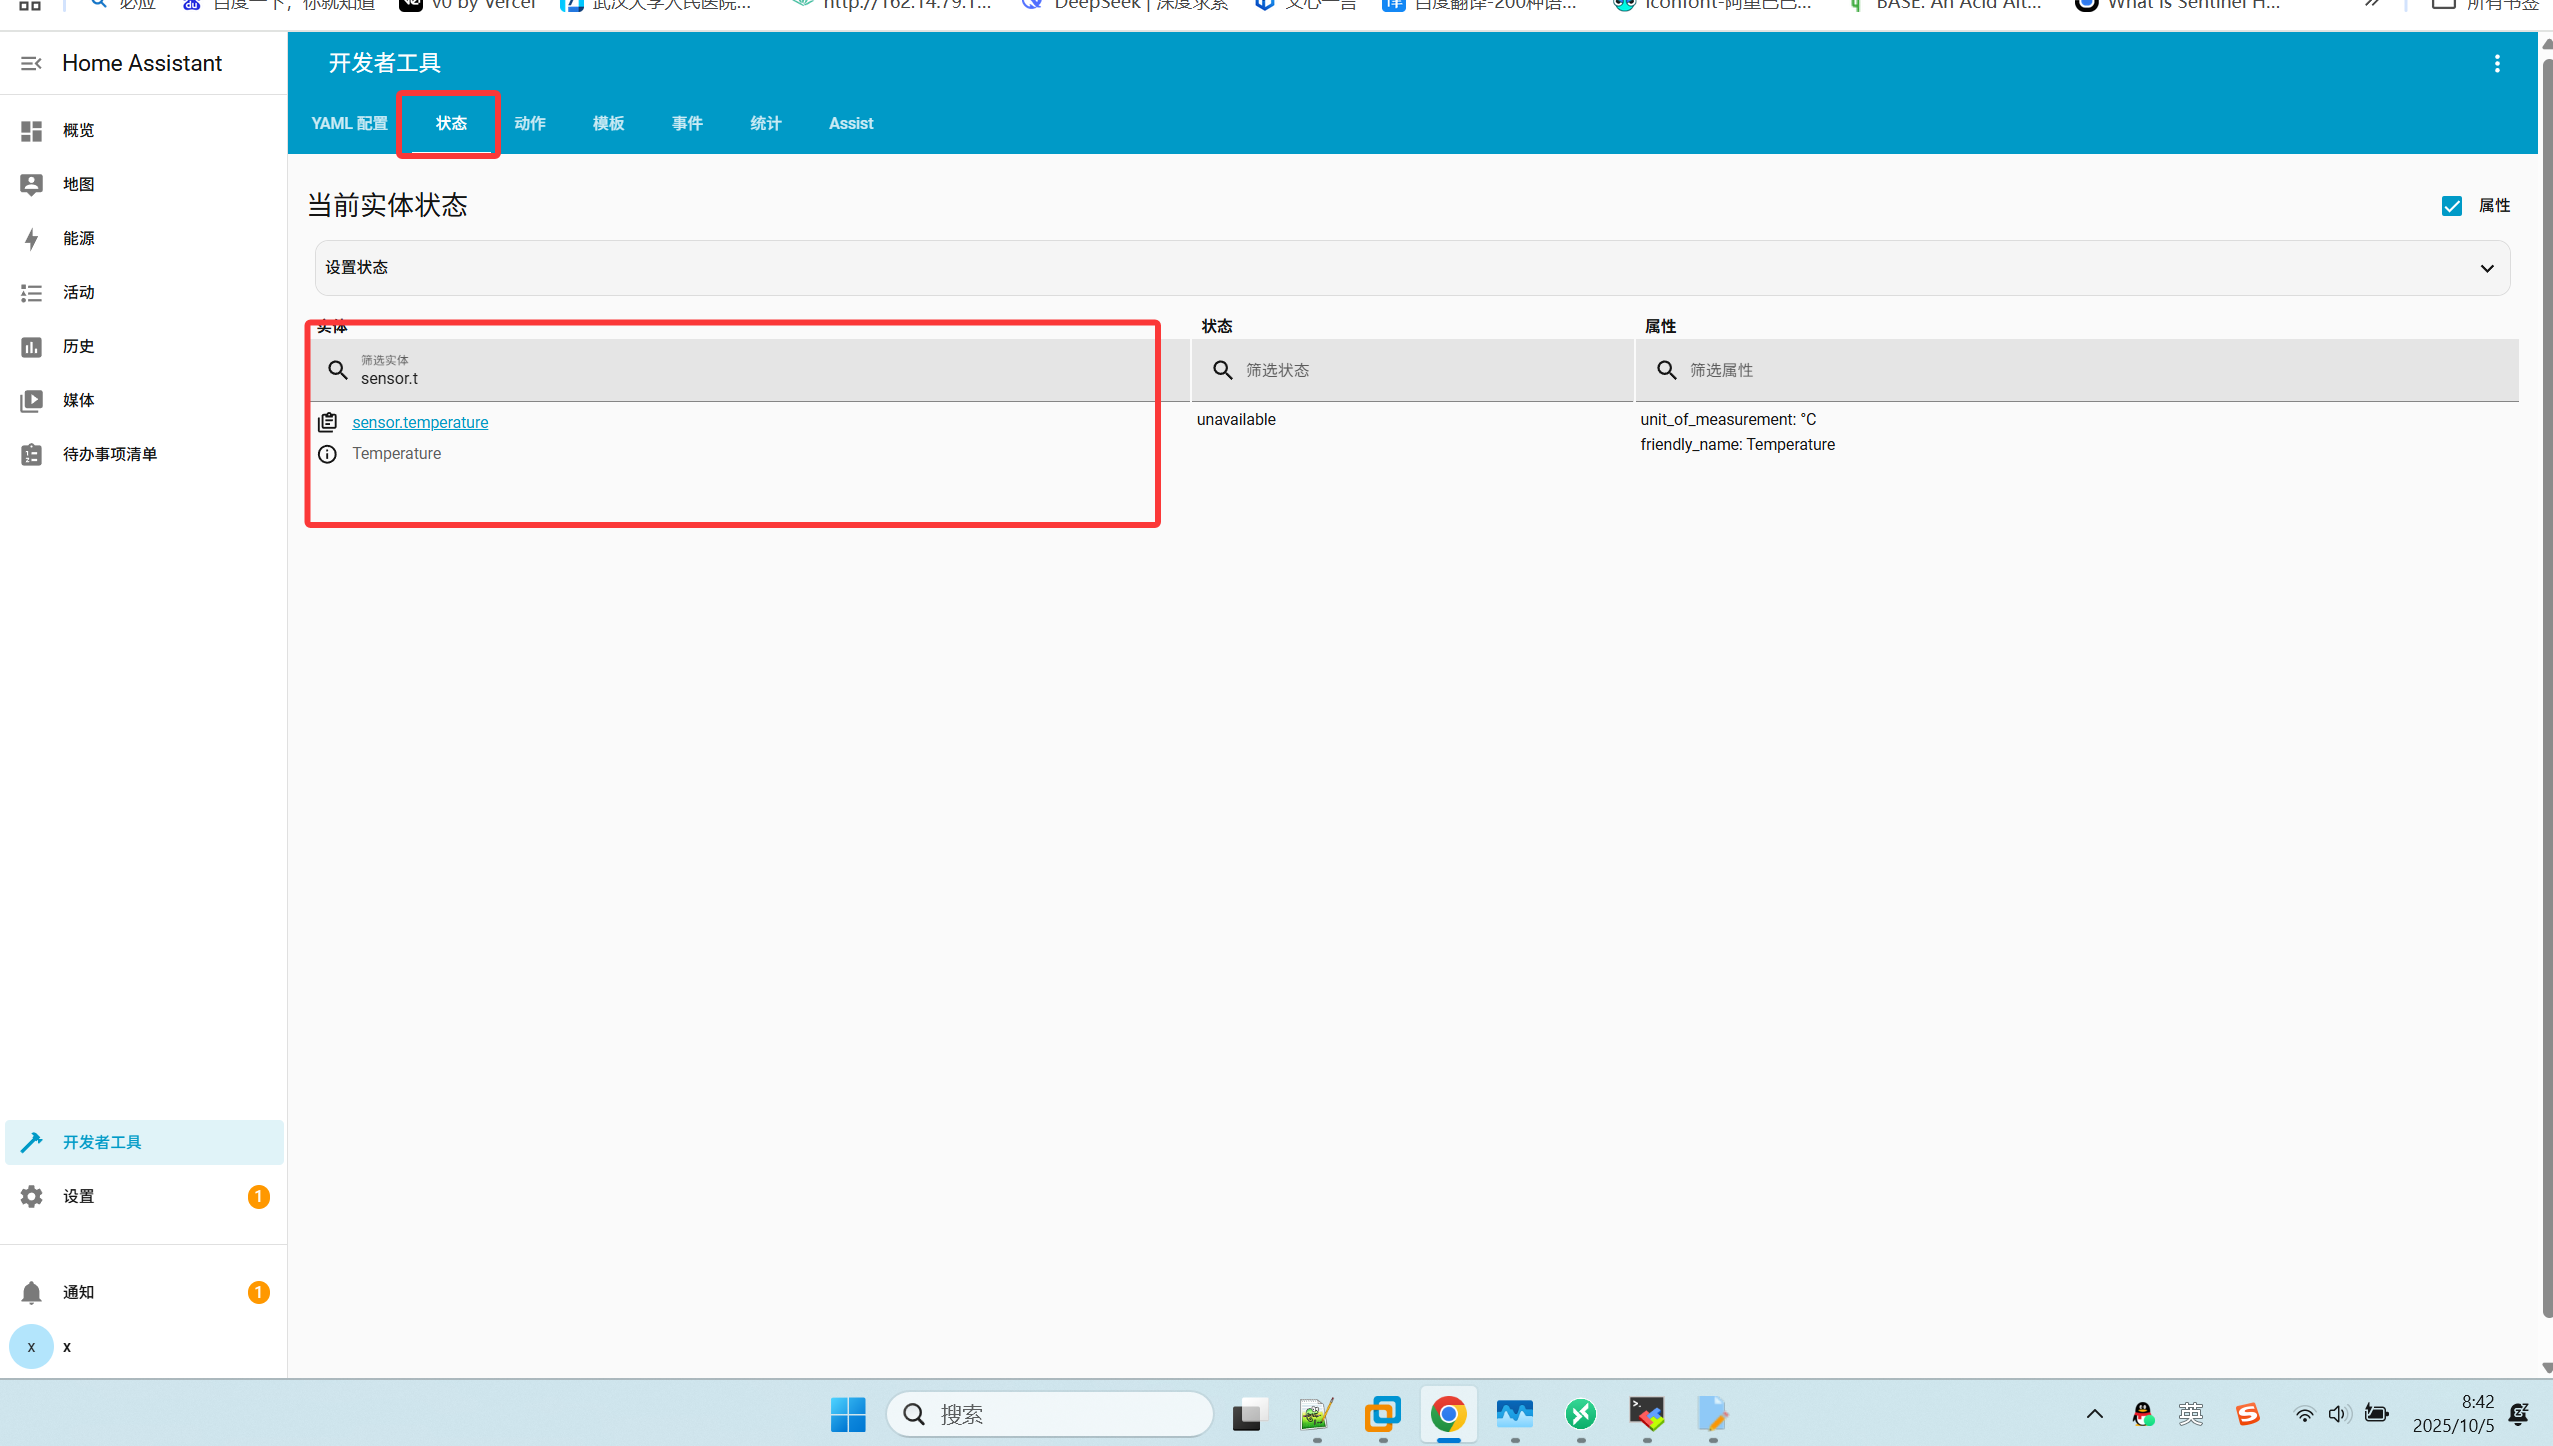This screenshot has height=1446, width=2553.
Task: Open 通知 bell notifications
Action: 31,1293
